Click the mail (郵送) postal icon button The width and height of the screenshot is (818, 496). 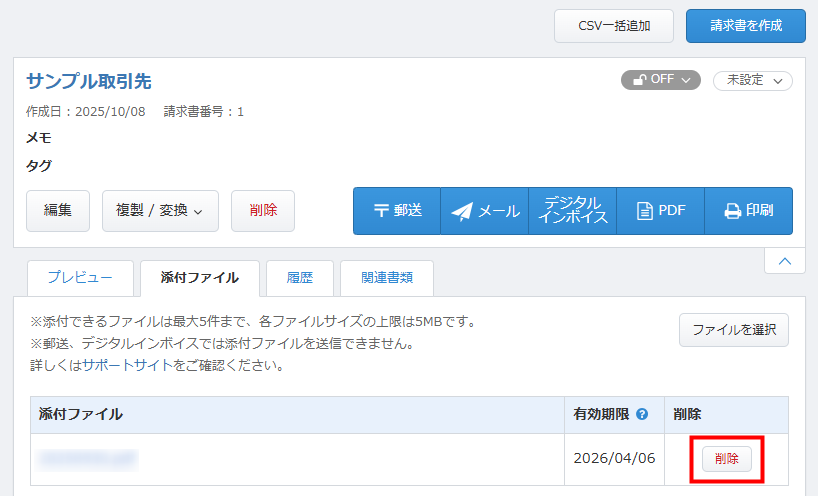(397, 211)
